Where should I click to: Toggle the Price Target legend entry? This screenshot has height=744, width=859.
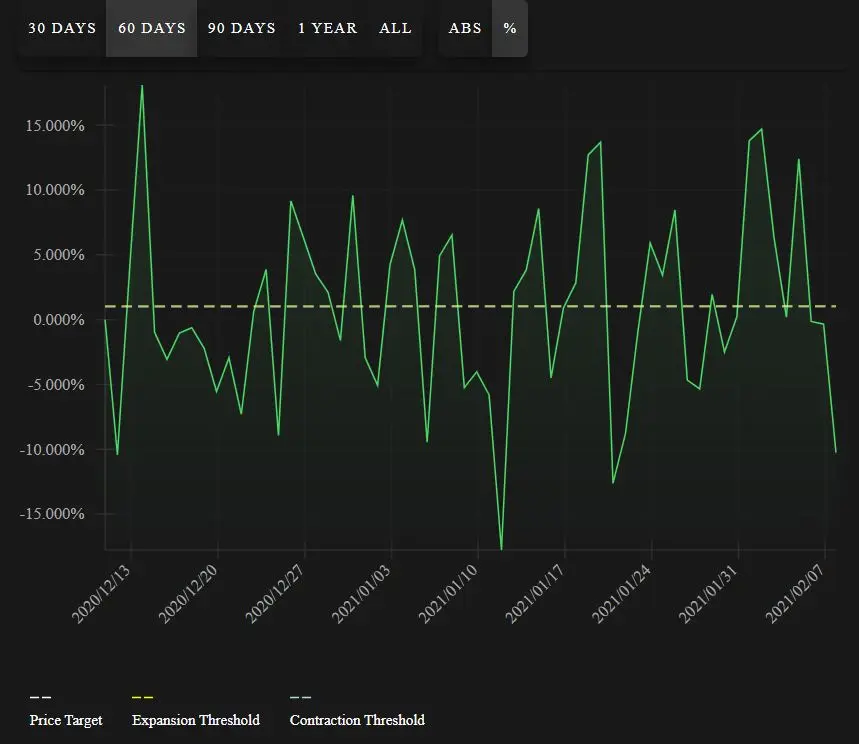[66, 720]
